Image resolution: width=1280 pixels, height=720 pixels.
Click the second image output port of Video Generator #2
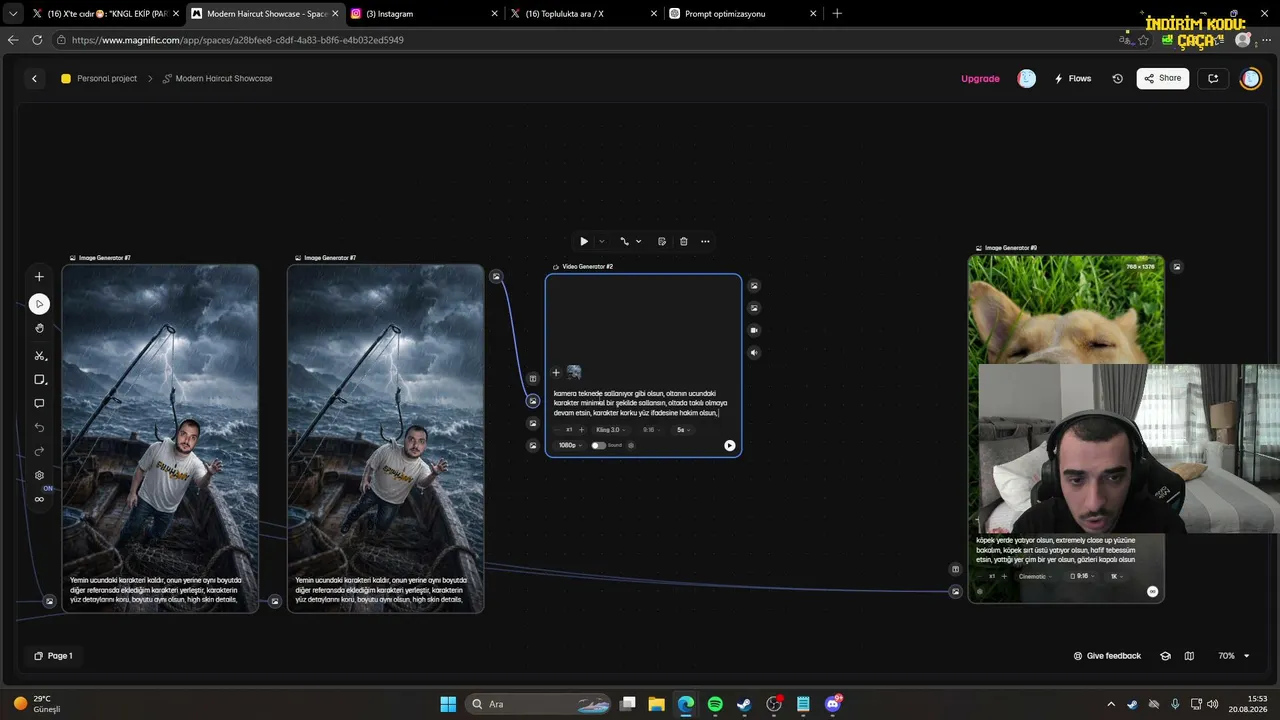[754, 308]
